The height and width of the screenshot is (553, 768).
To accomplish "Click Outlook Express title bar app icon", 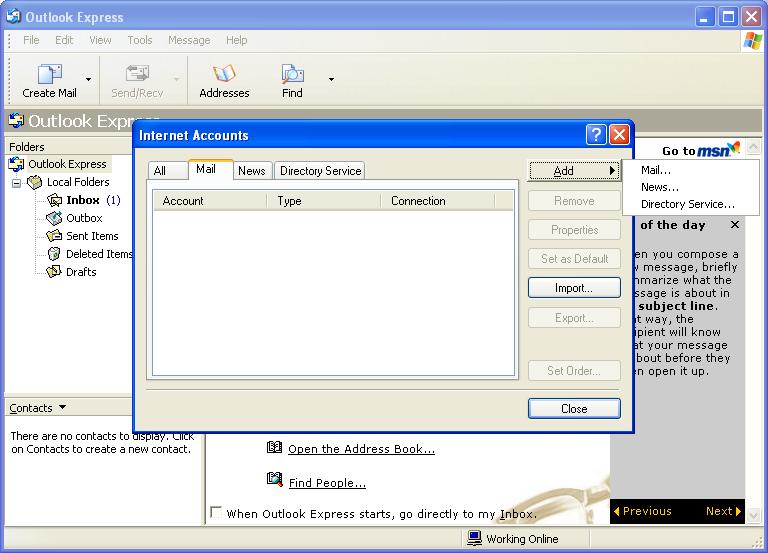I will click(14, 17).
